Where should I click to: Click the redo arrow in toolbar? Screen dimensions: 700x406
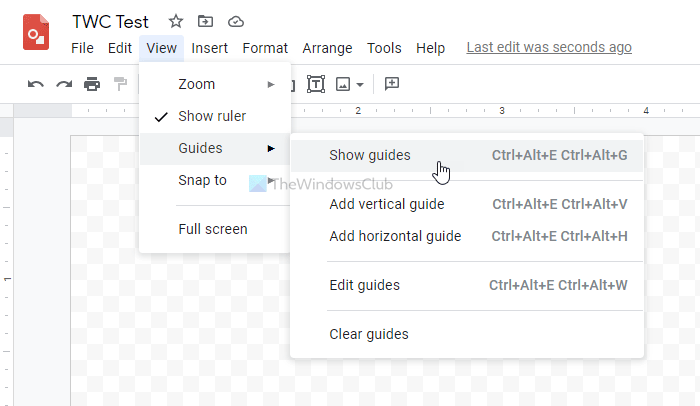pyautogui.click(x=64, y=84)
